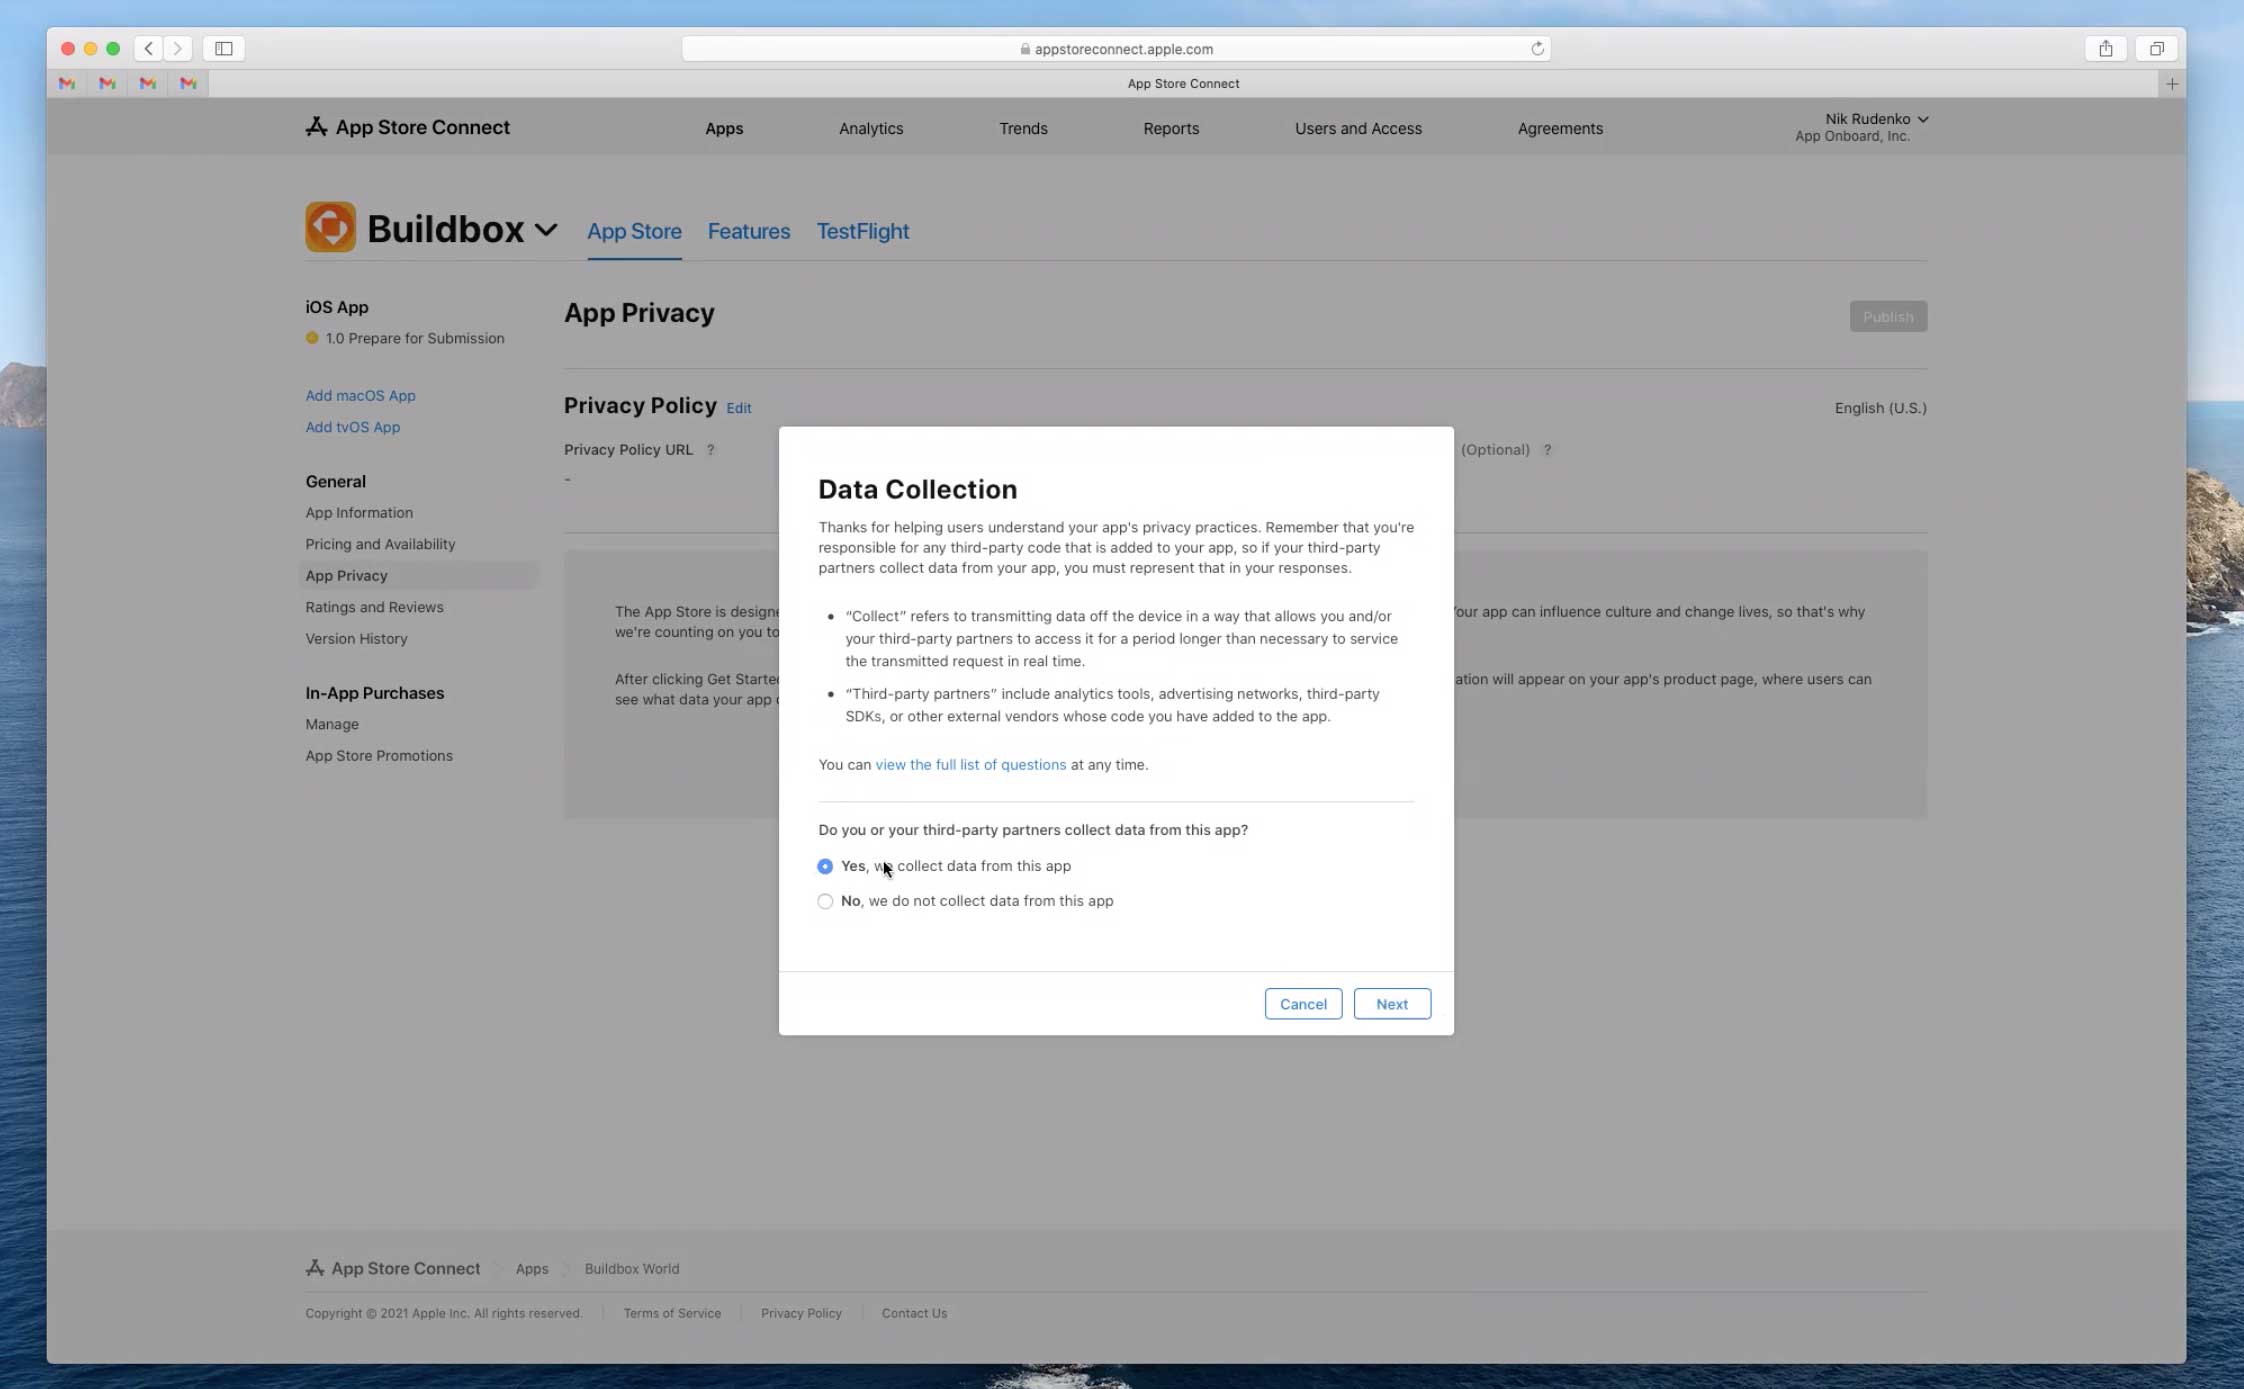Click the Safari back arrow button
The width and height of the screenshot is (2244, 1389).
[x=149, y=48]
